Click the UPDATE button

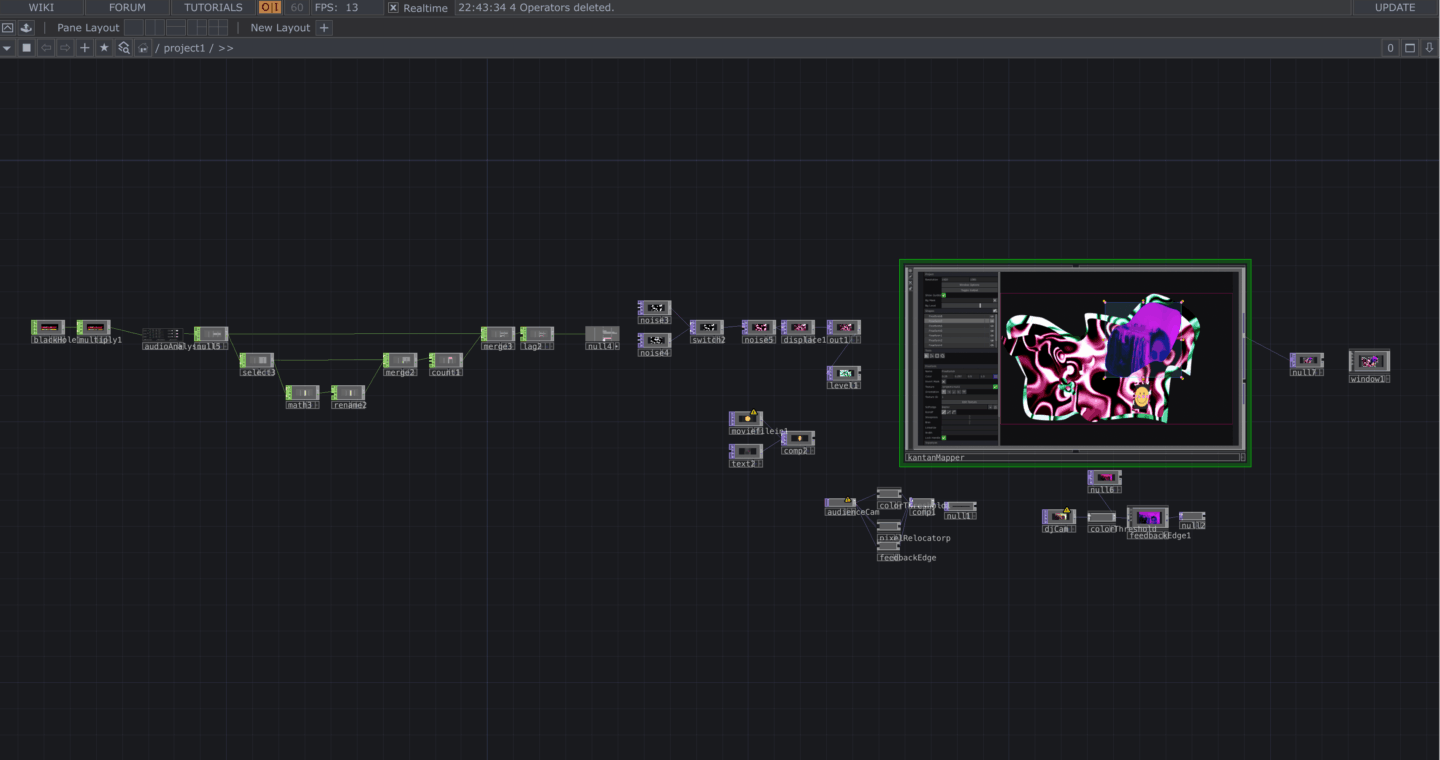pyautogui.click(x=1394, y=8)
